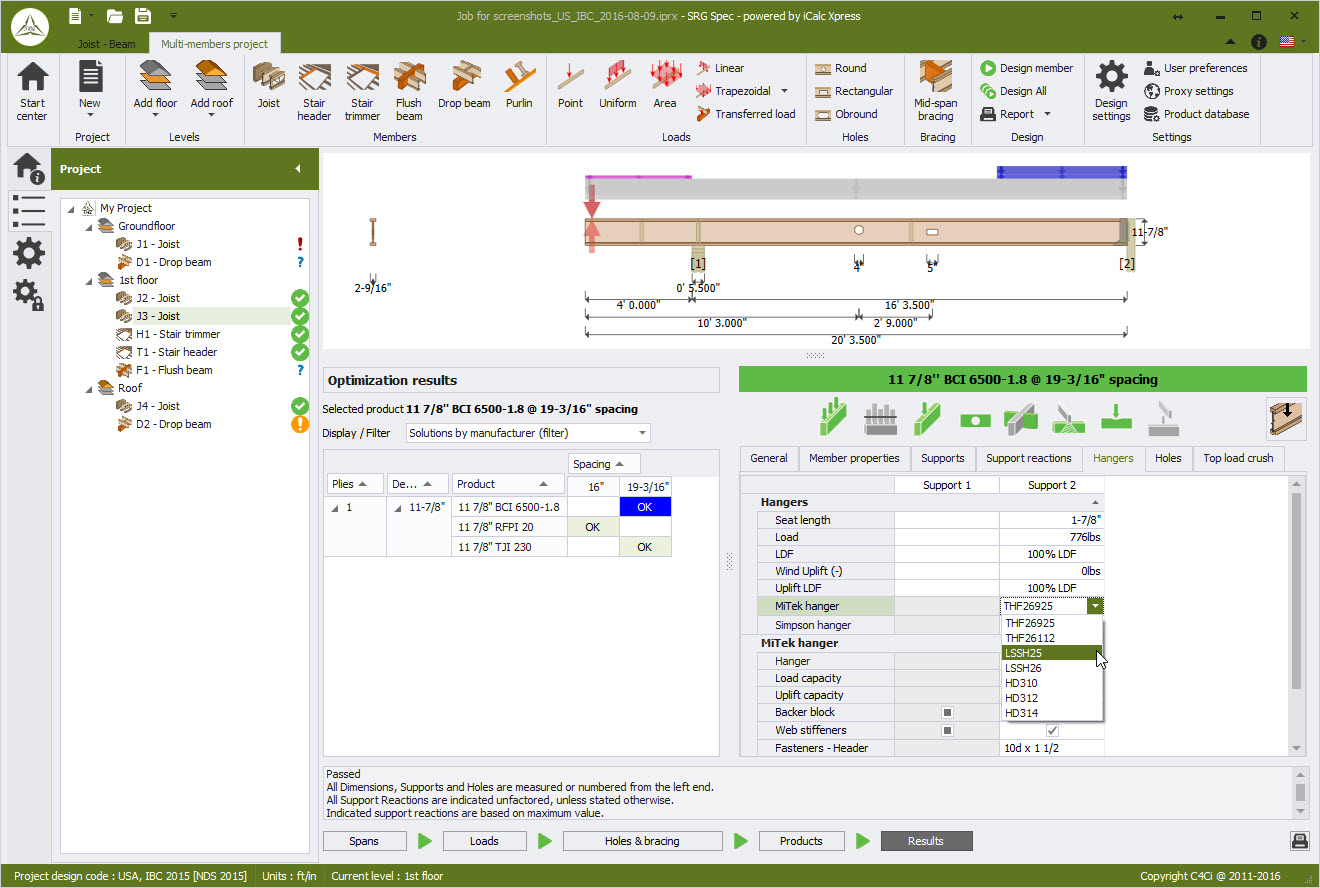Collapse the Project panel arrow
The width and height of the screenshot is (1320, 888).
point(297,169)
